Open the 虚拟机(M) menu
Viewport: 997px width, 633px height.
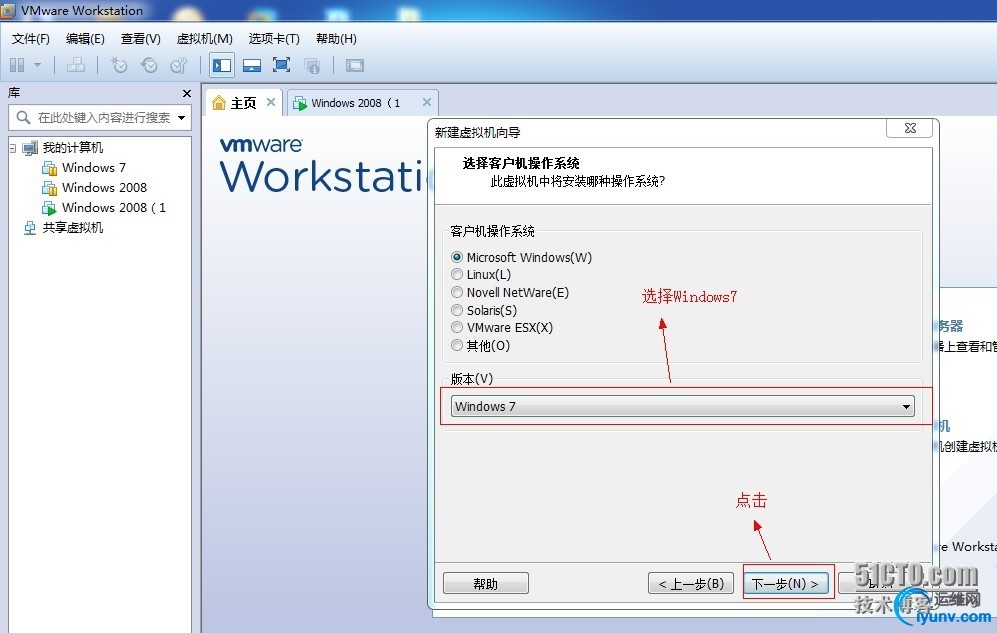coord(205,39)
